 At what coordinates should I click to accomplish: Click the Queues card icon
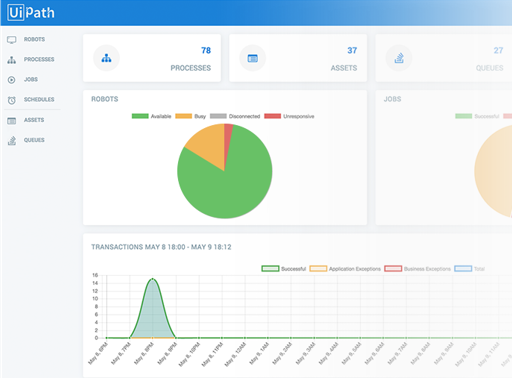click(399, 58)
